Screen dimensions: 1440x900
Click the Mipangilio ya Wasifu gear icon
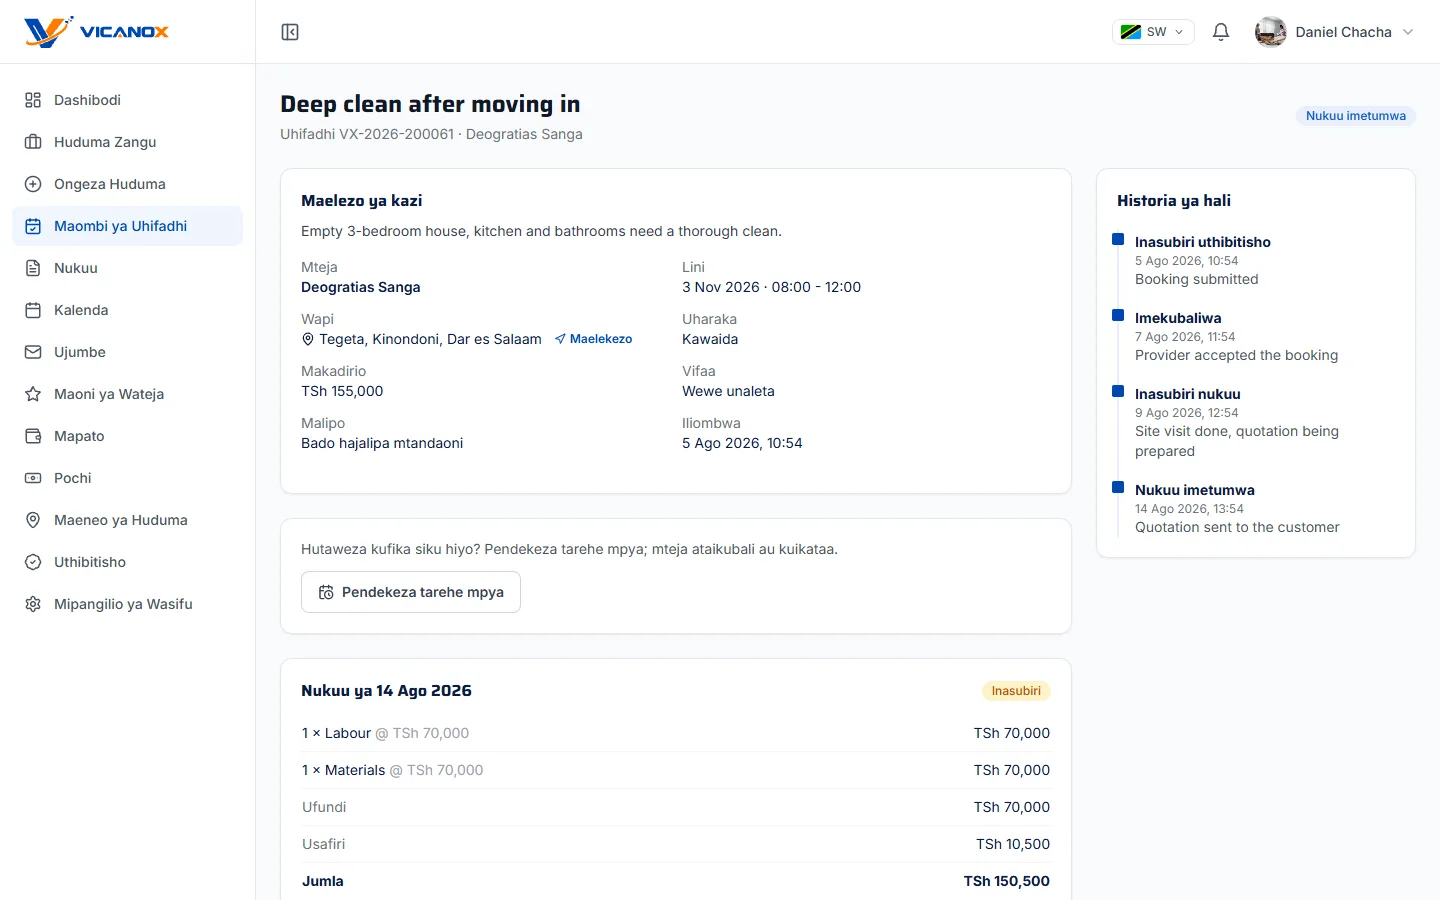point(33,604)
